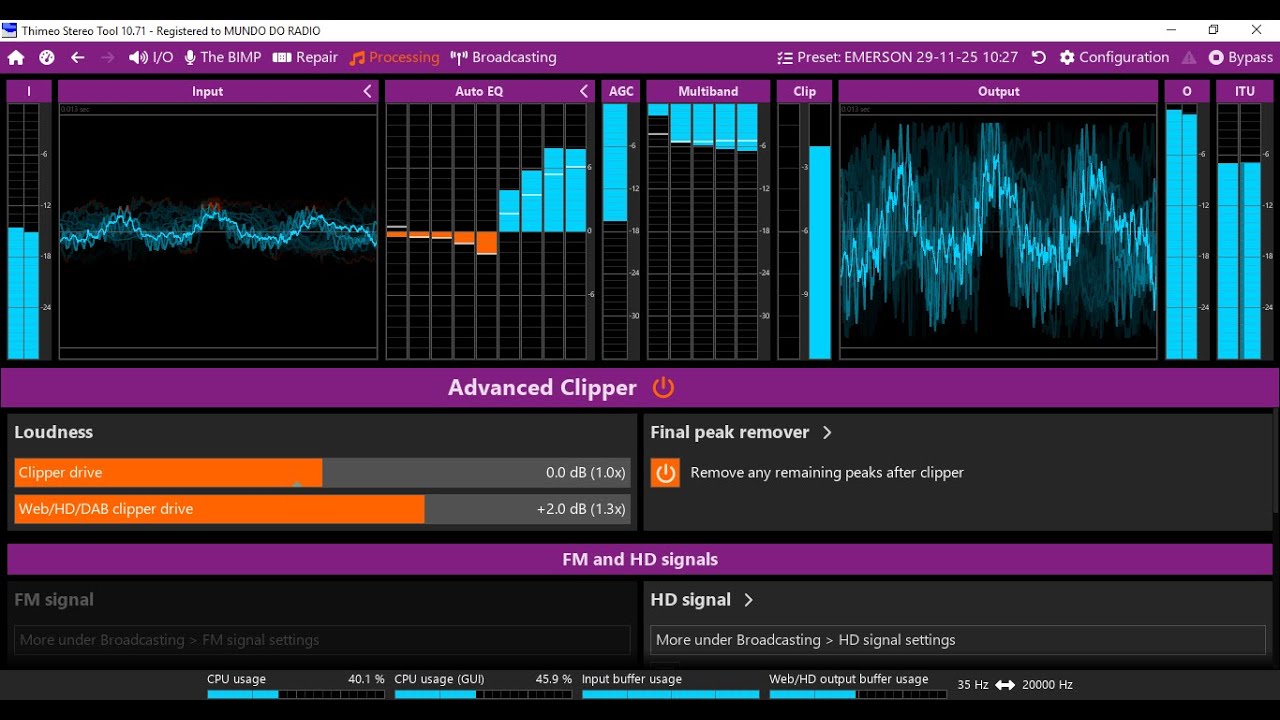The width and height of the screenshot is (1280, 720).
Task: Navigate forward with the right arrow
Action: pyautogui.click(x=108, y=58)
